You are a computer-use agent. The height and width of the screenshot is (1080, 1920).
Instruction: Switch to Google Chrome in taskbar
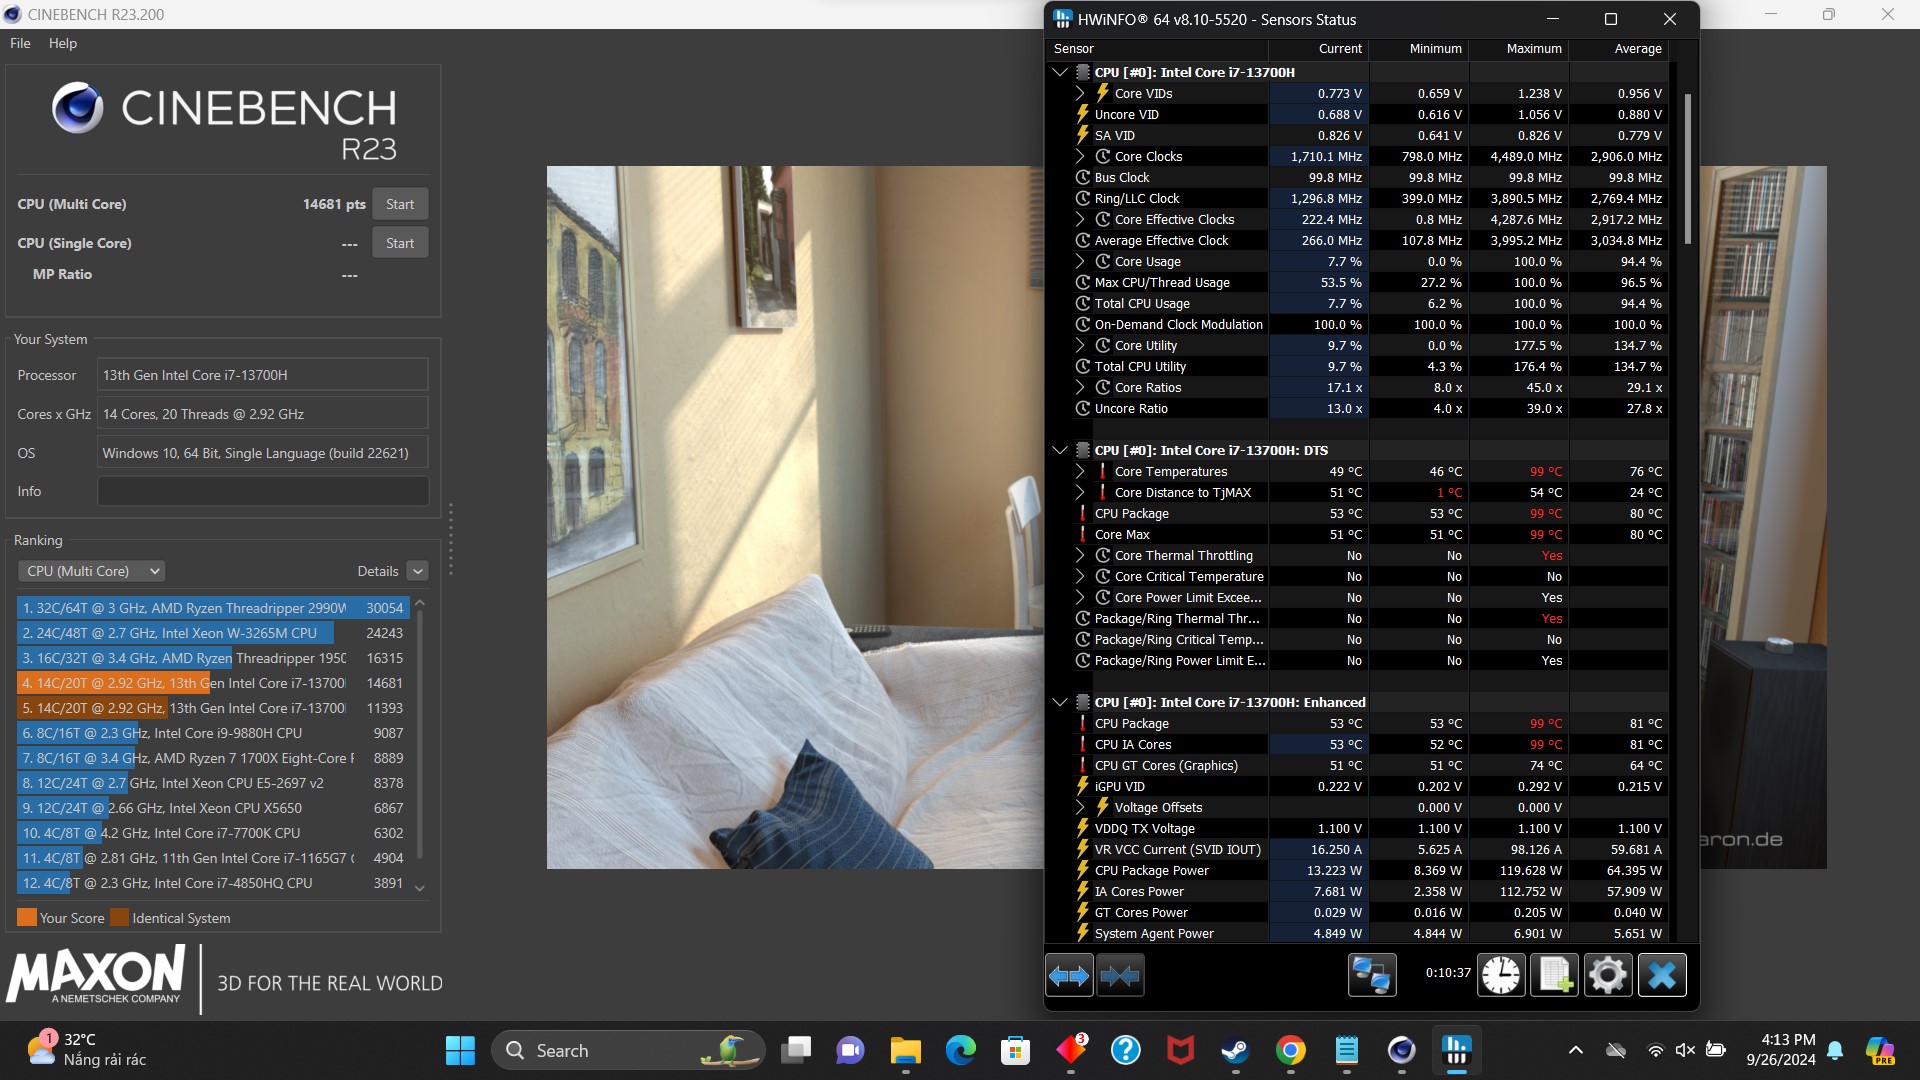(1291, 1050)
